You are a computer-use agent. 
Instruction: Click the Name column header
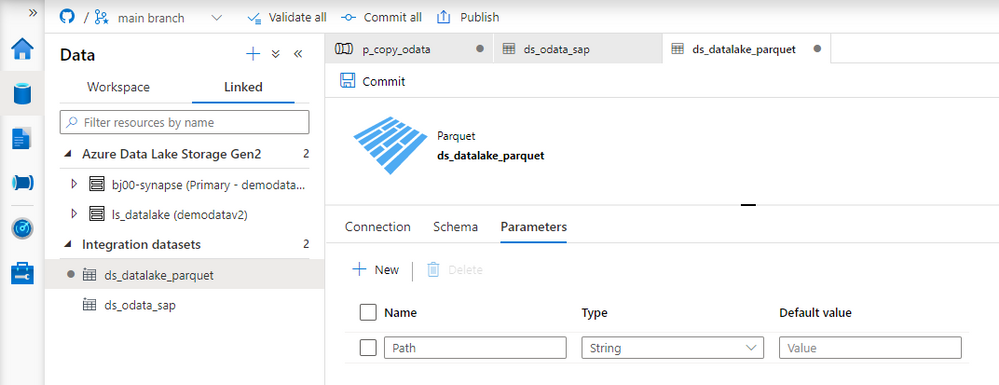pos(401,313)
